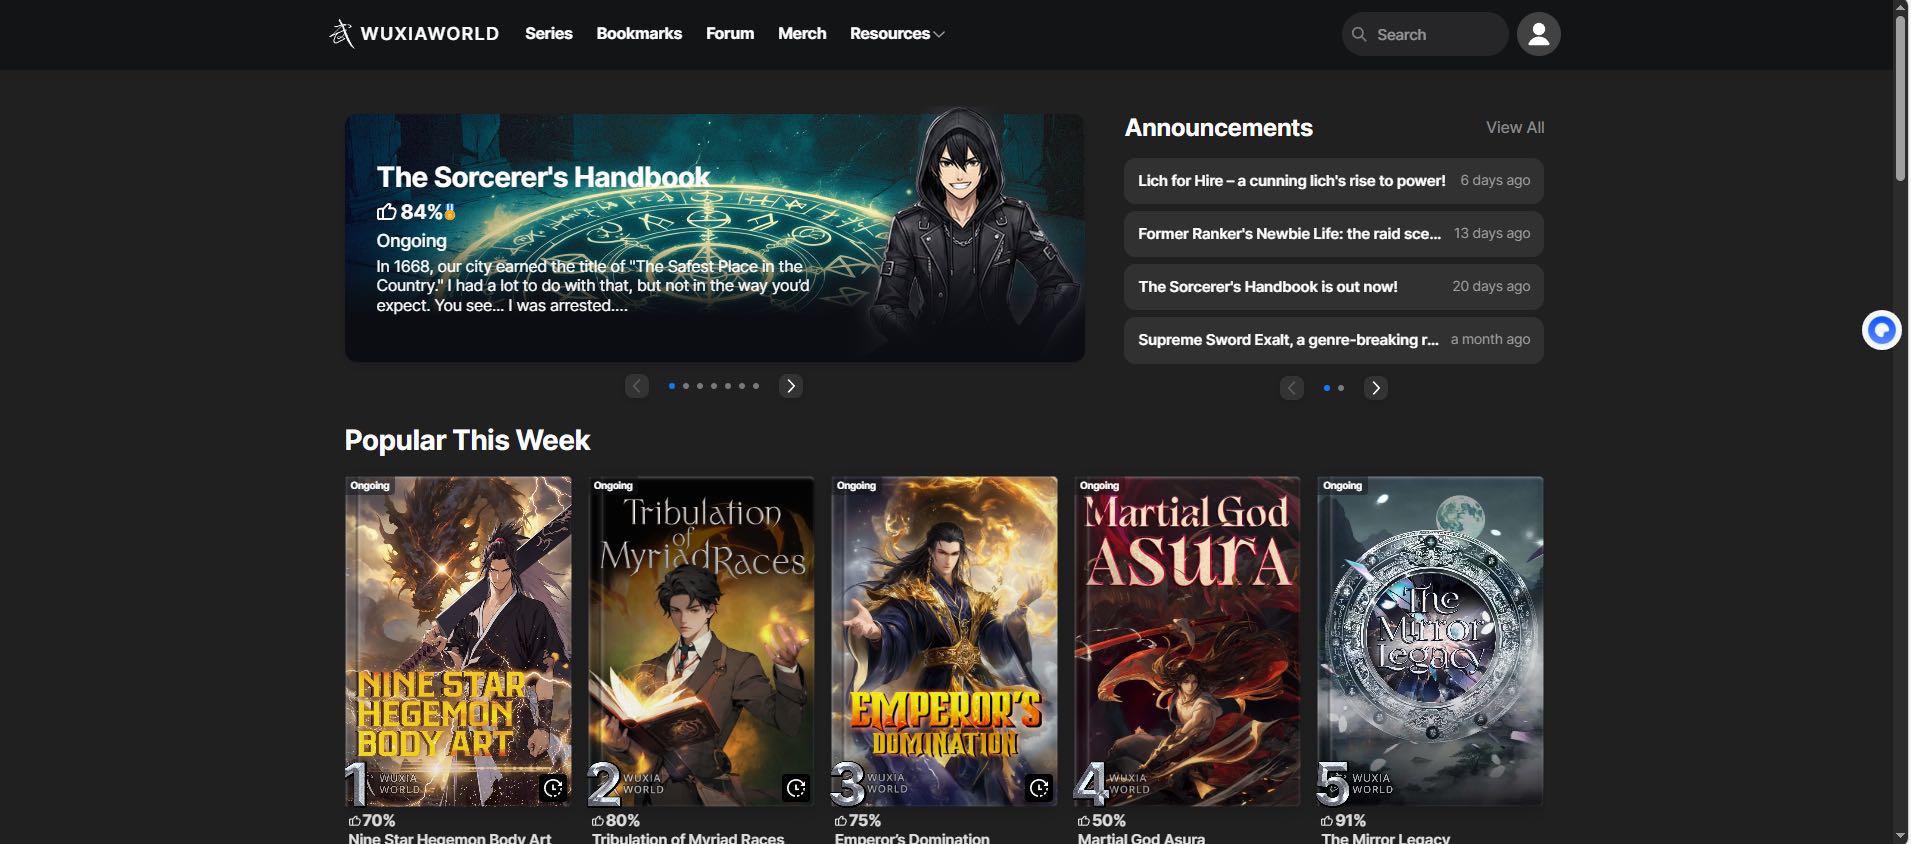Image resolution: width=1911 pixels, height=844 pixels.
Task: Open The Mirror Legacy cover thumbnail
Action: pos(1430,640)
